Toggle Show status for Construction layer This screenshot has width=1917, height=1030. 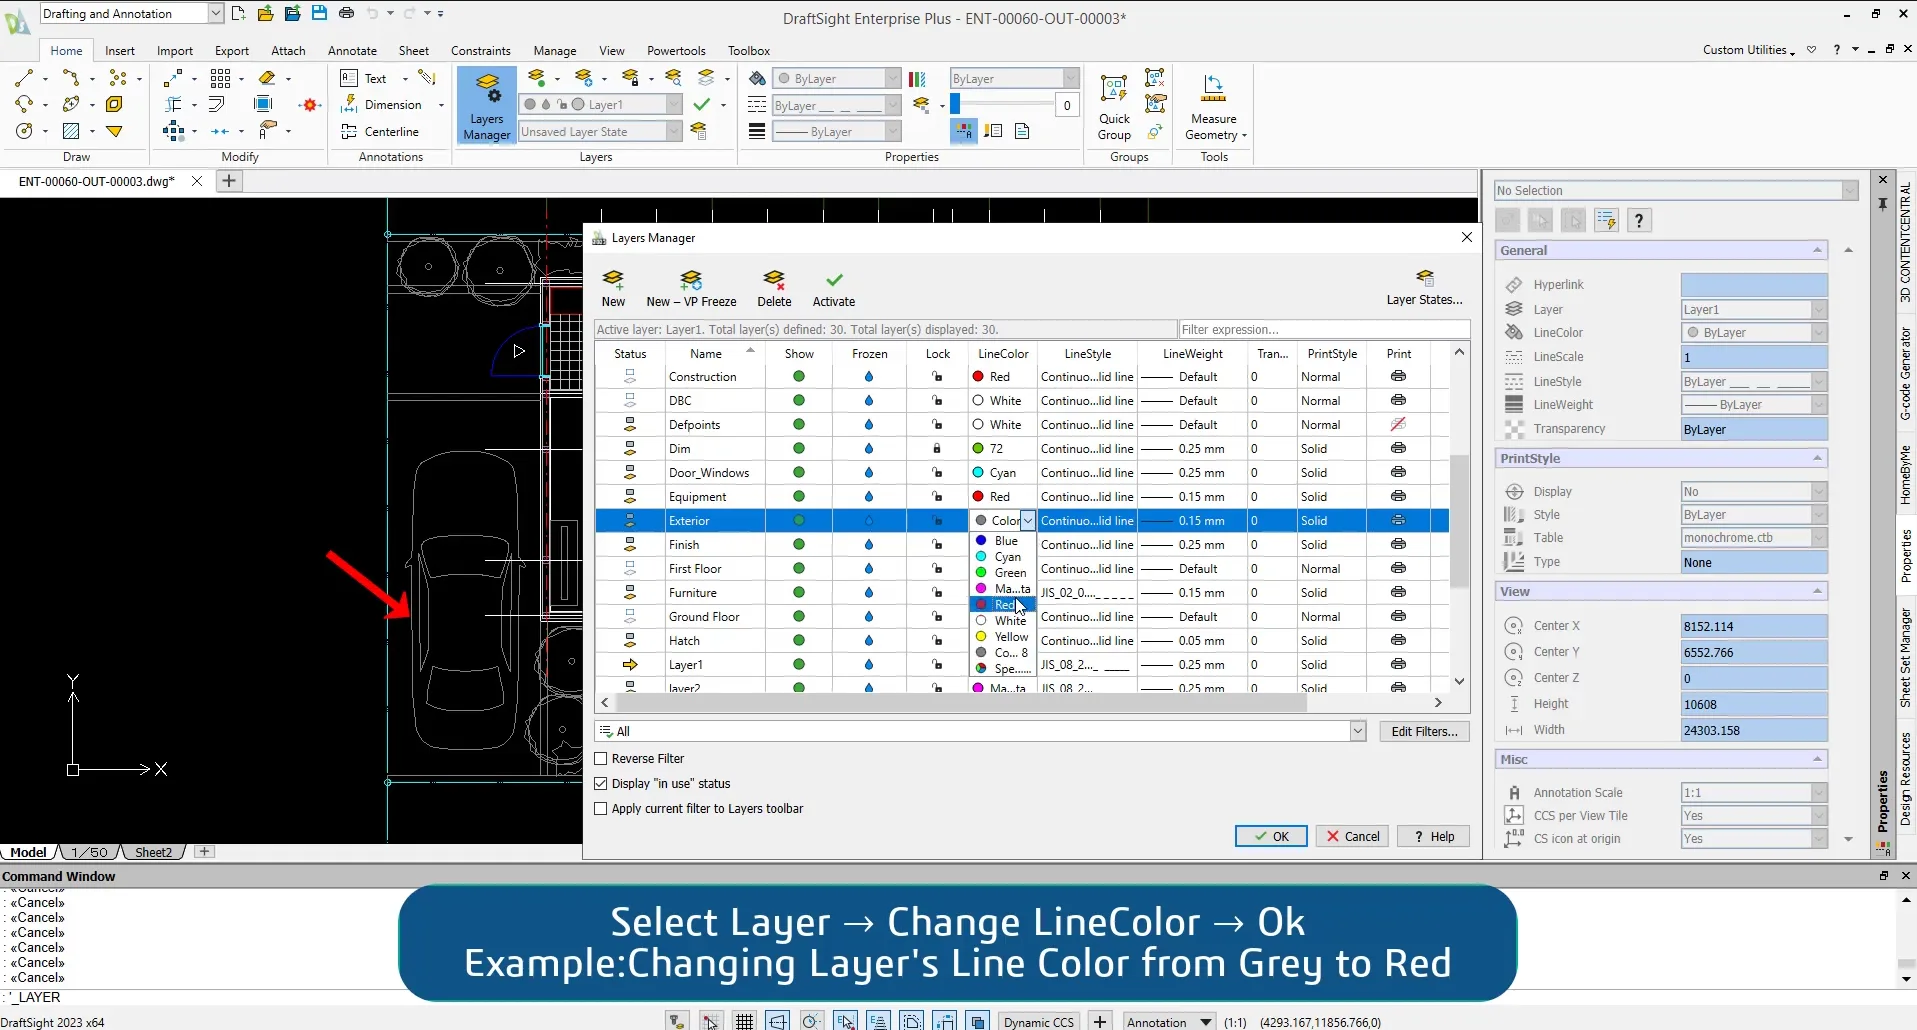coord(799,377)
